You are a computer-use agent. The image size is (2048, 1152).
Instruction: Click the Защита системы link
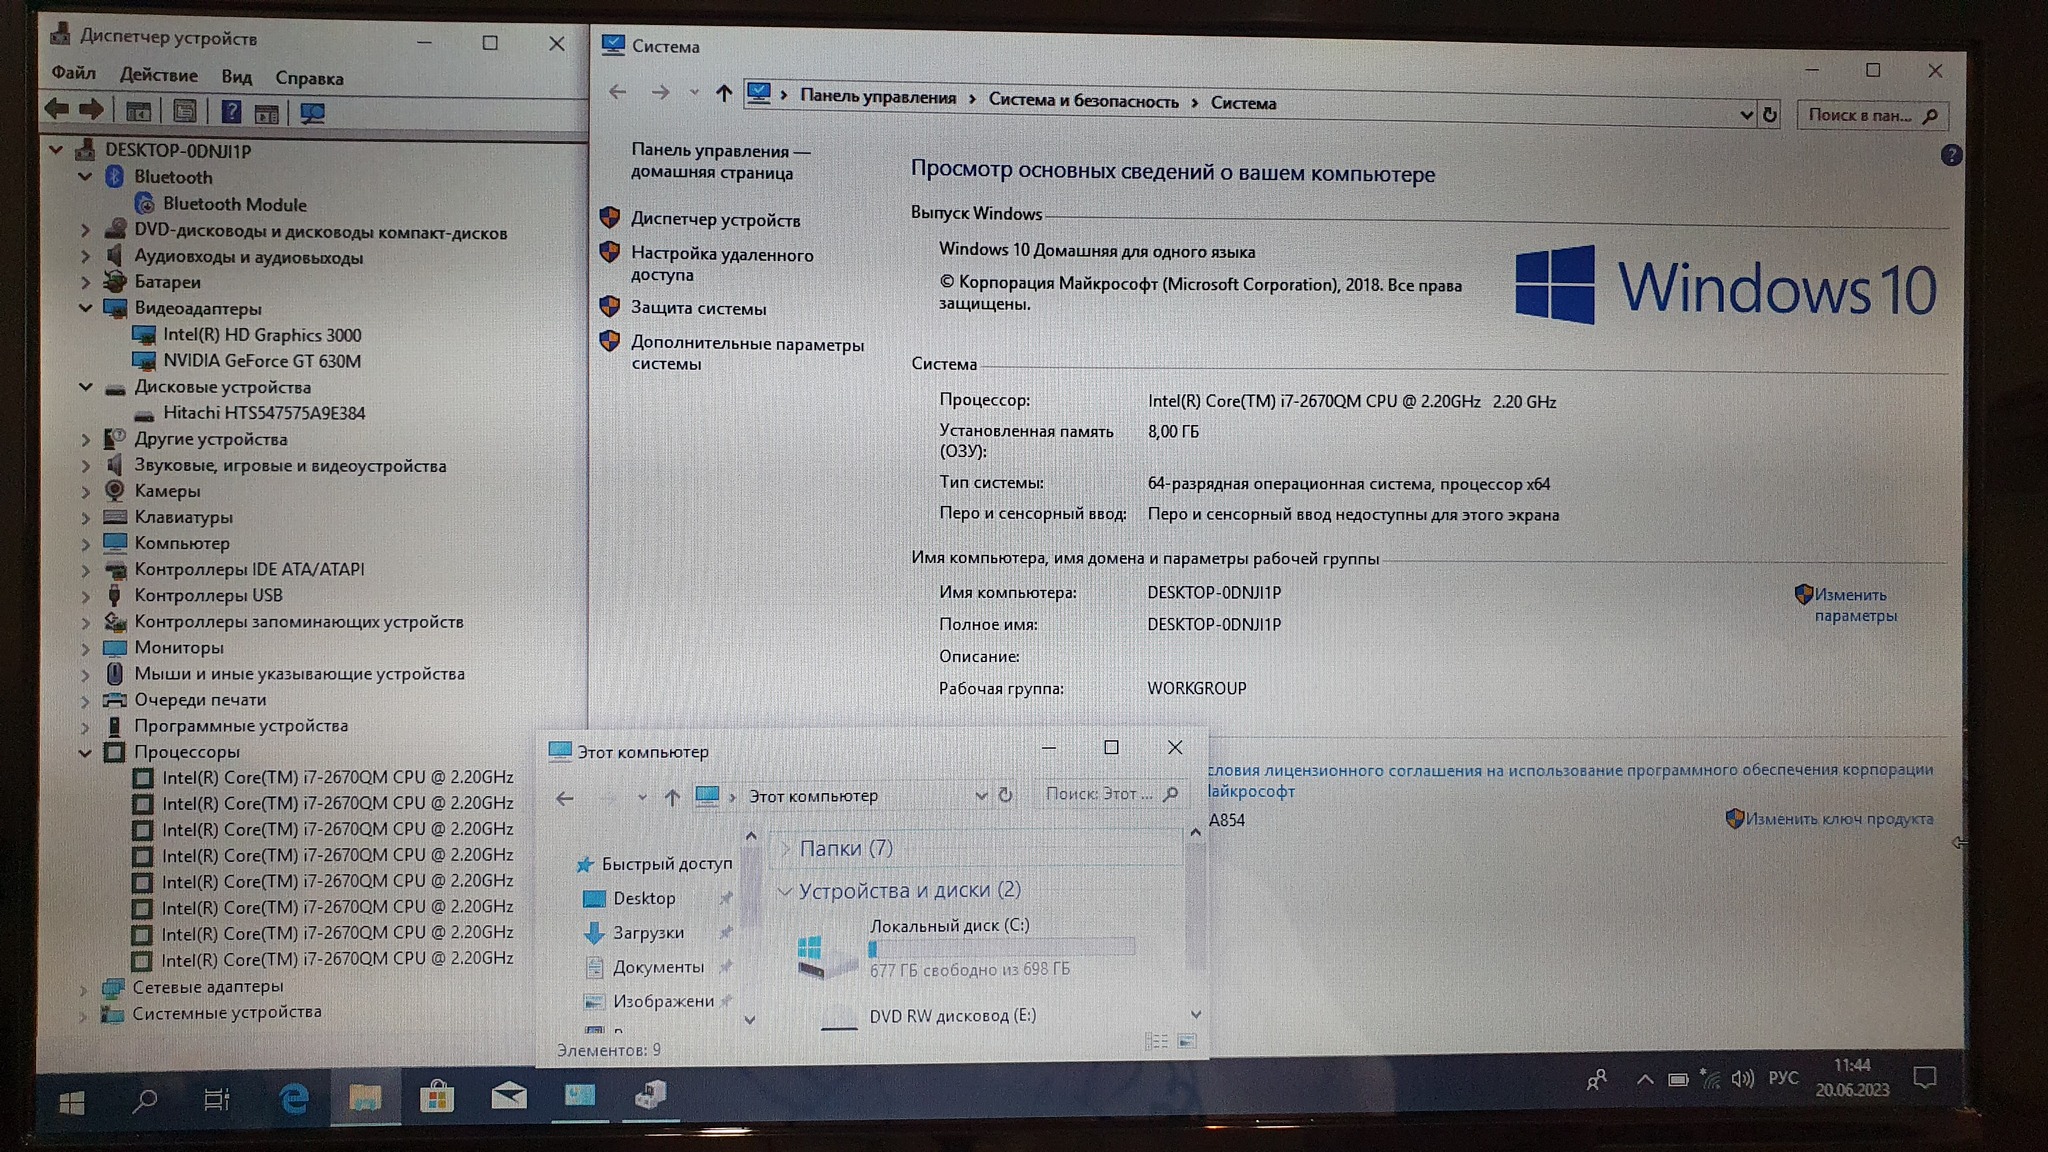(698, 308)
